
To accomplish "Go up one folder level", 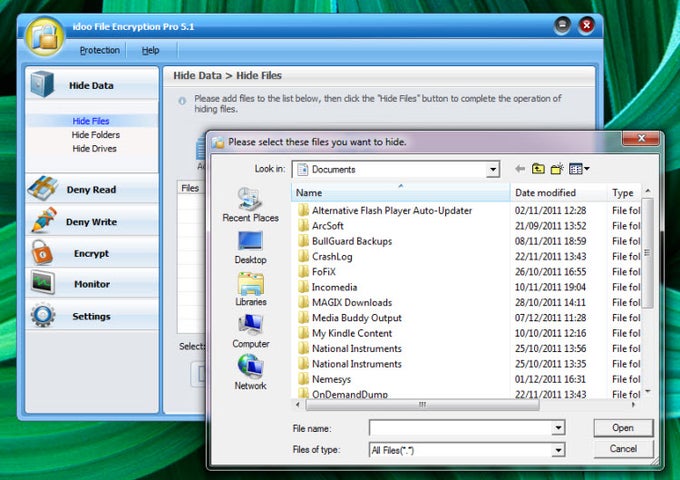I will pos(538,169).
